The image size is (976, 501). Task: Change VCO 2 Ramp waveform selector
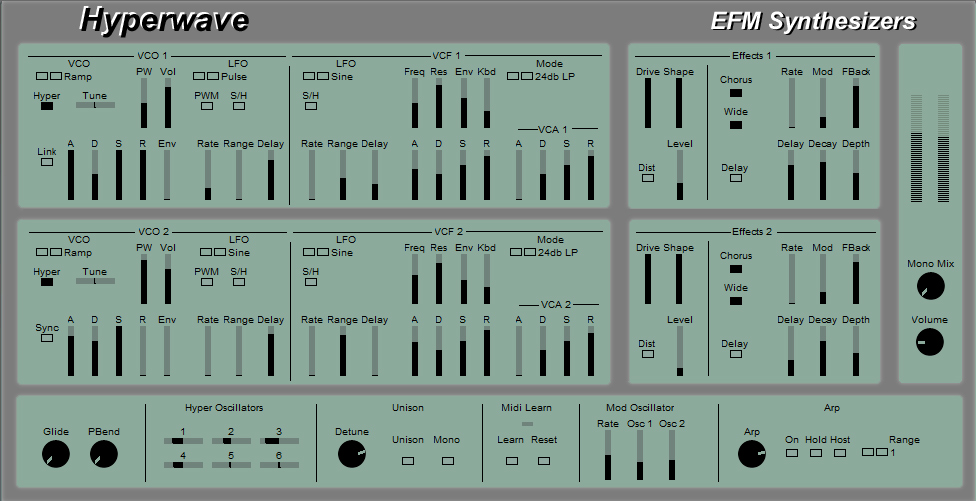49,252
